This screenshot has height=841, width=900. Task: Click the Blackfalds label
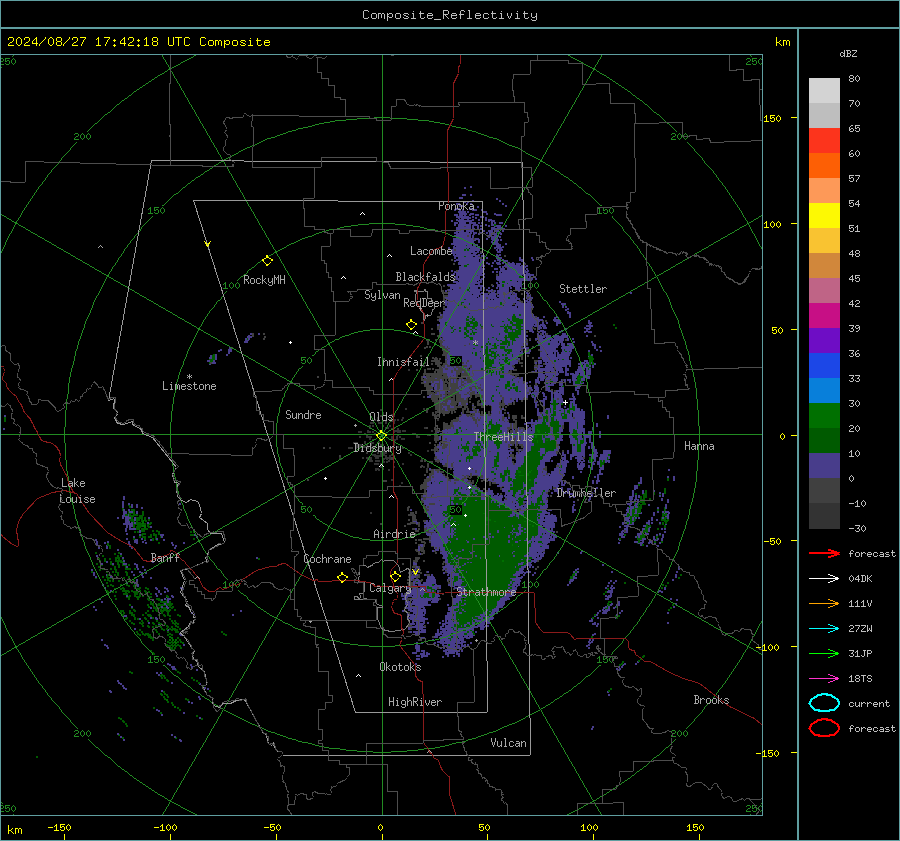pyautogui.click(x=425, y=277)
